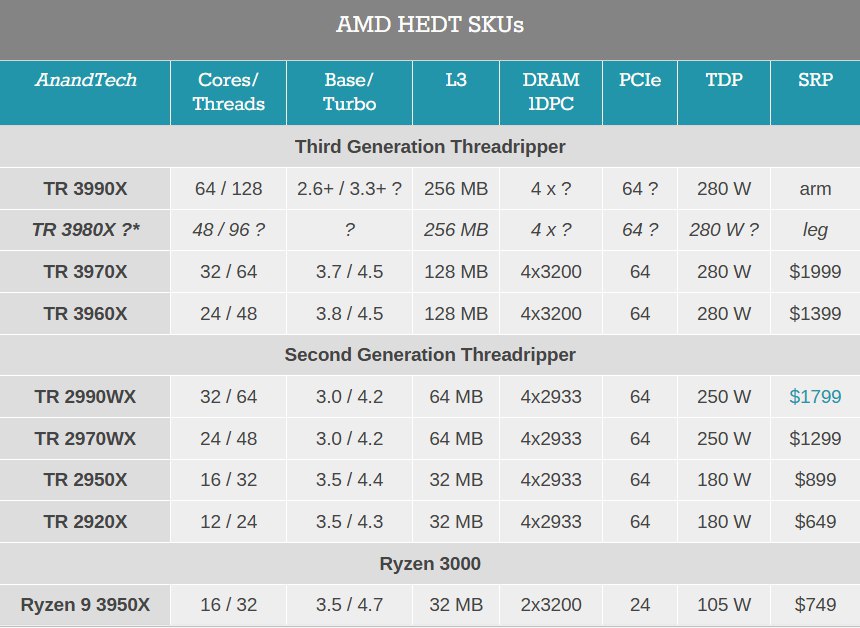The height and width of the screenshot is (628, 860).
Task: Click the 105 W TDP cell
Action: [x=724, y=605]
